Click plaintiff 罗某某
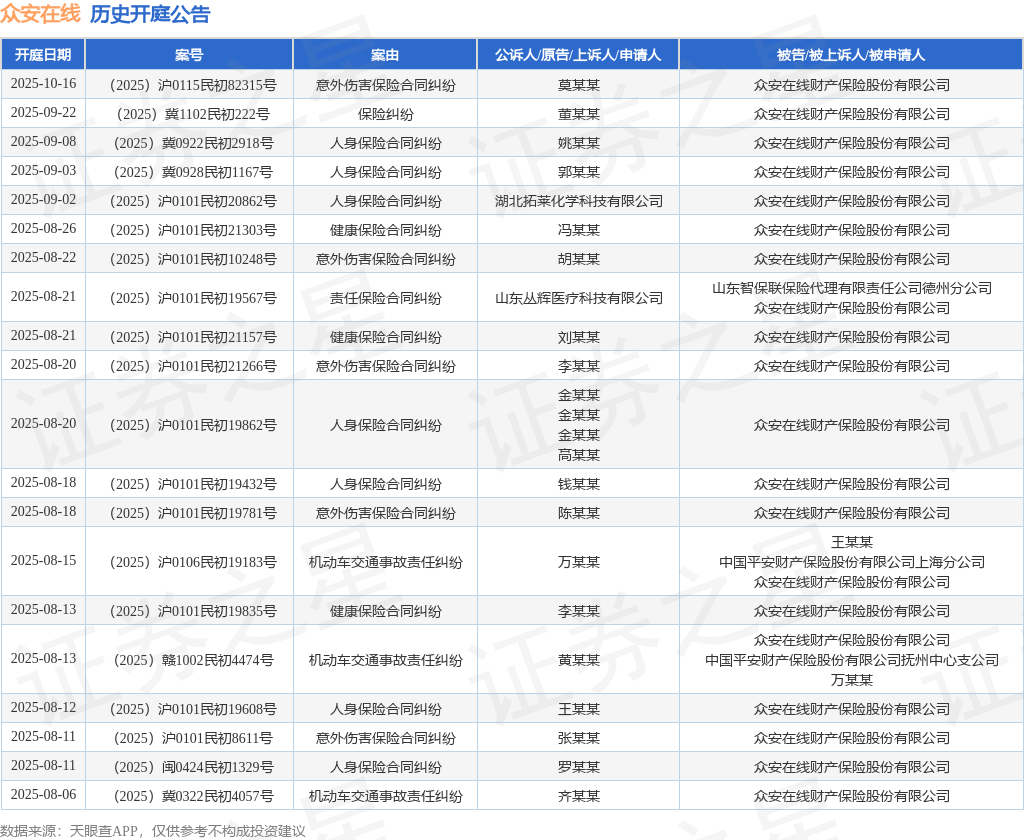Image resolution: width=1024 pixels, height=840 pixels. click(x=579, y=767)
